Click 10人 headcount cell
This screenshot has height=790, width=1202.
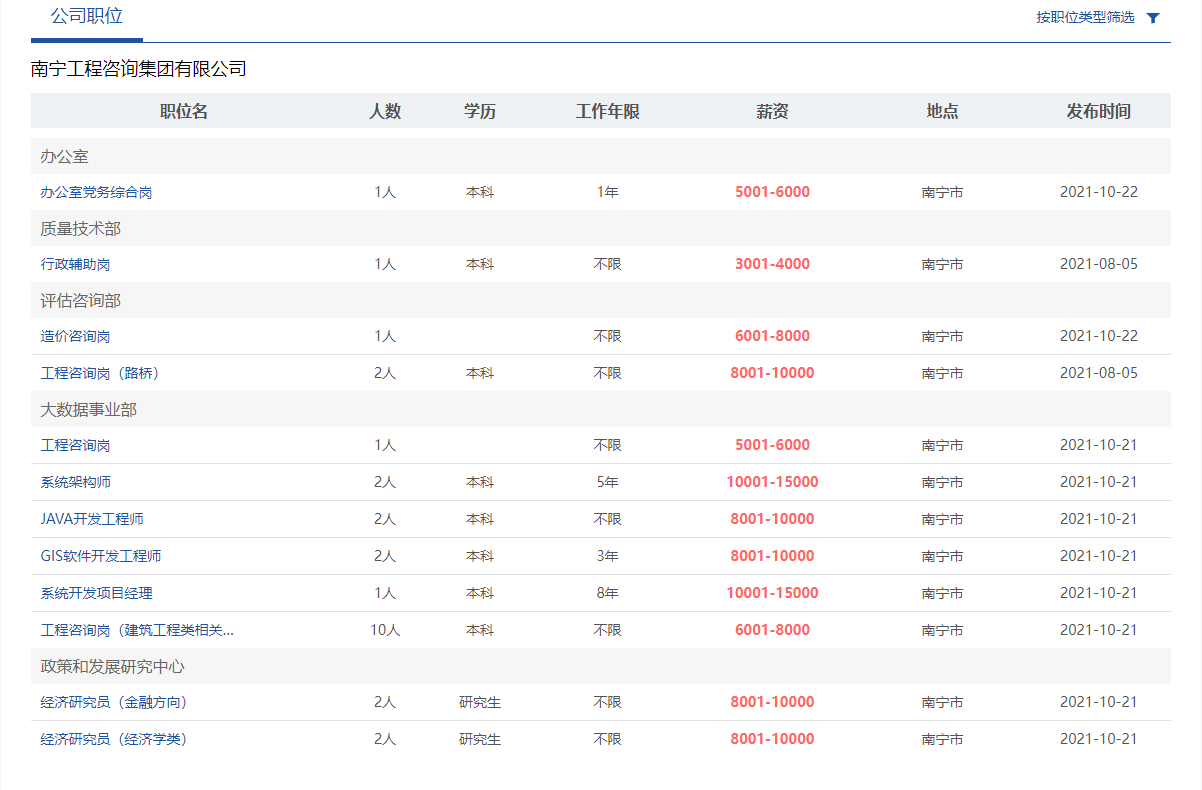click(x=385, y=630)
